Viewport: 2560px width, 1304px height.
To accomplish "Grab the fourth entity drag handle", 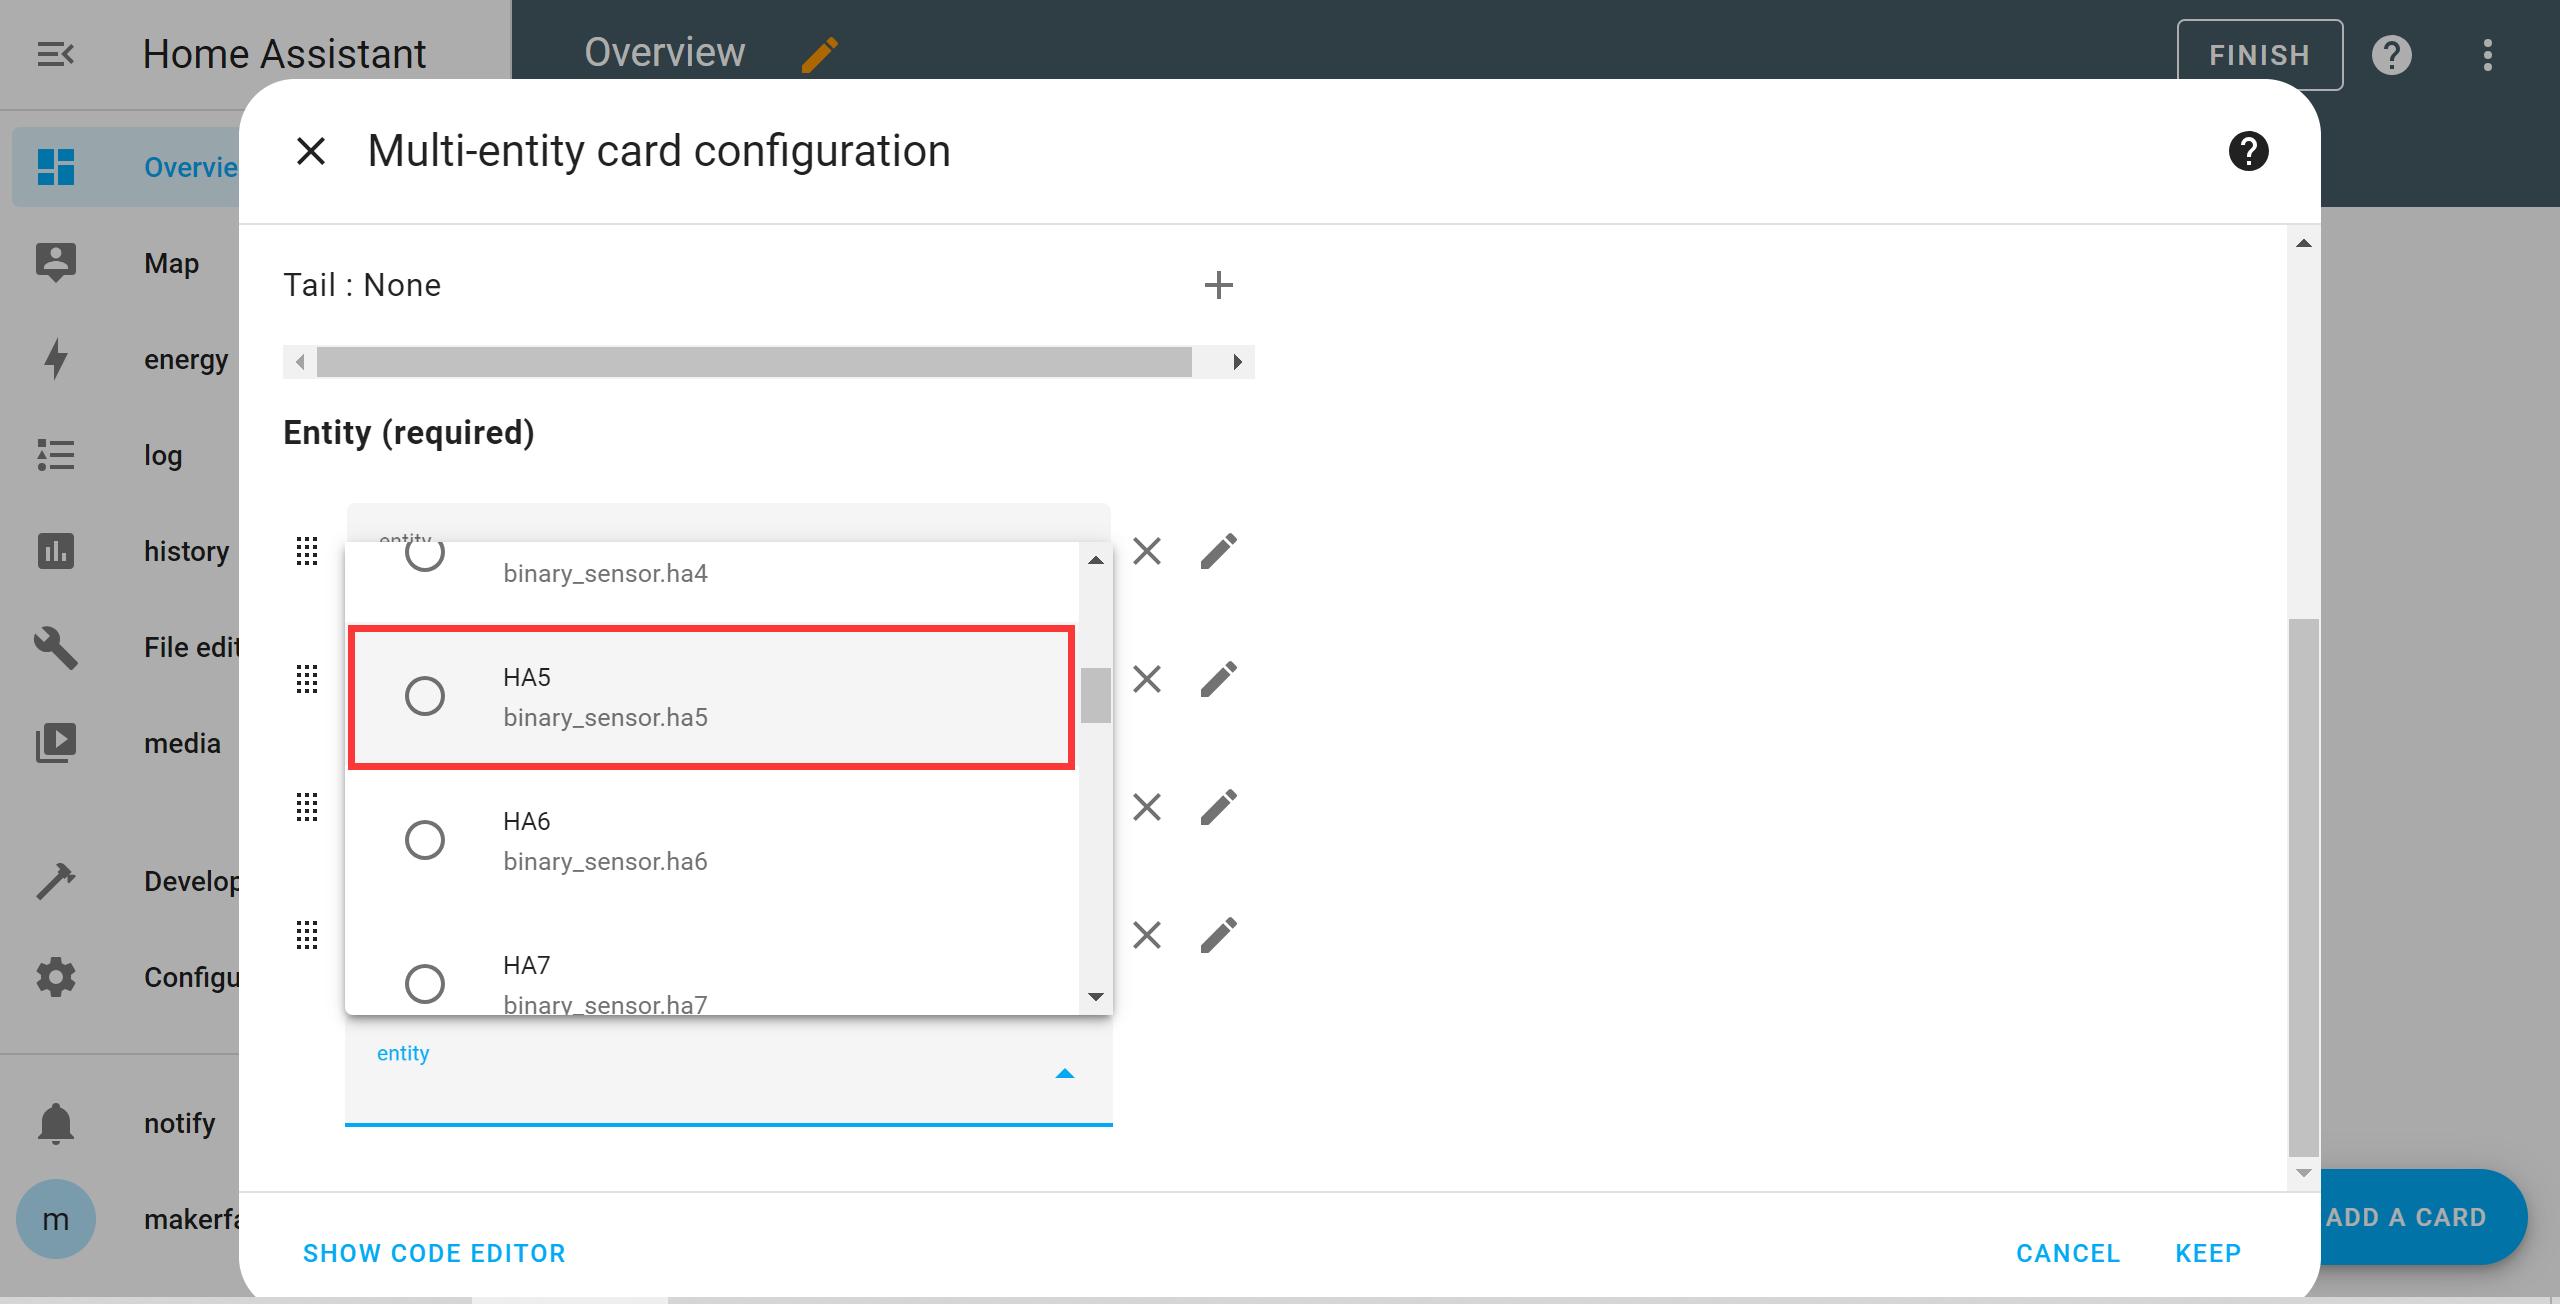I will tap(307, 935).
